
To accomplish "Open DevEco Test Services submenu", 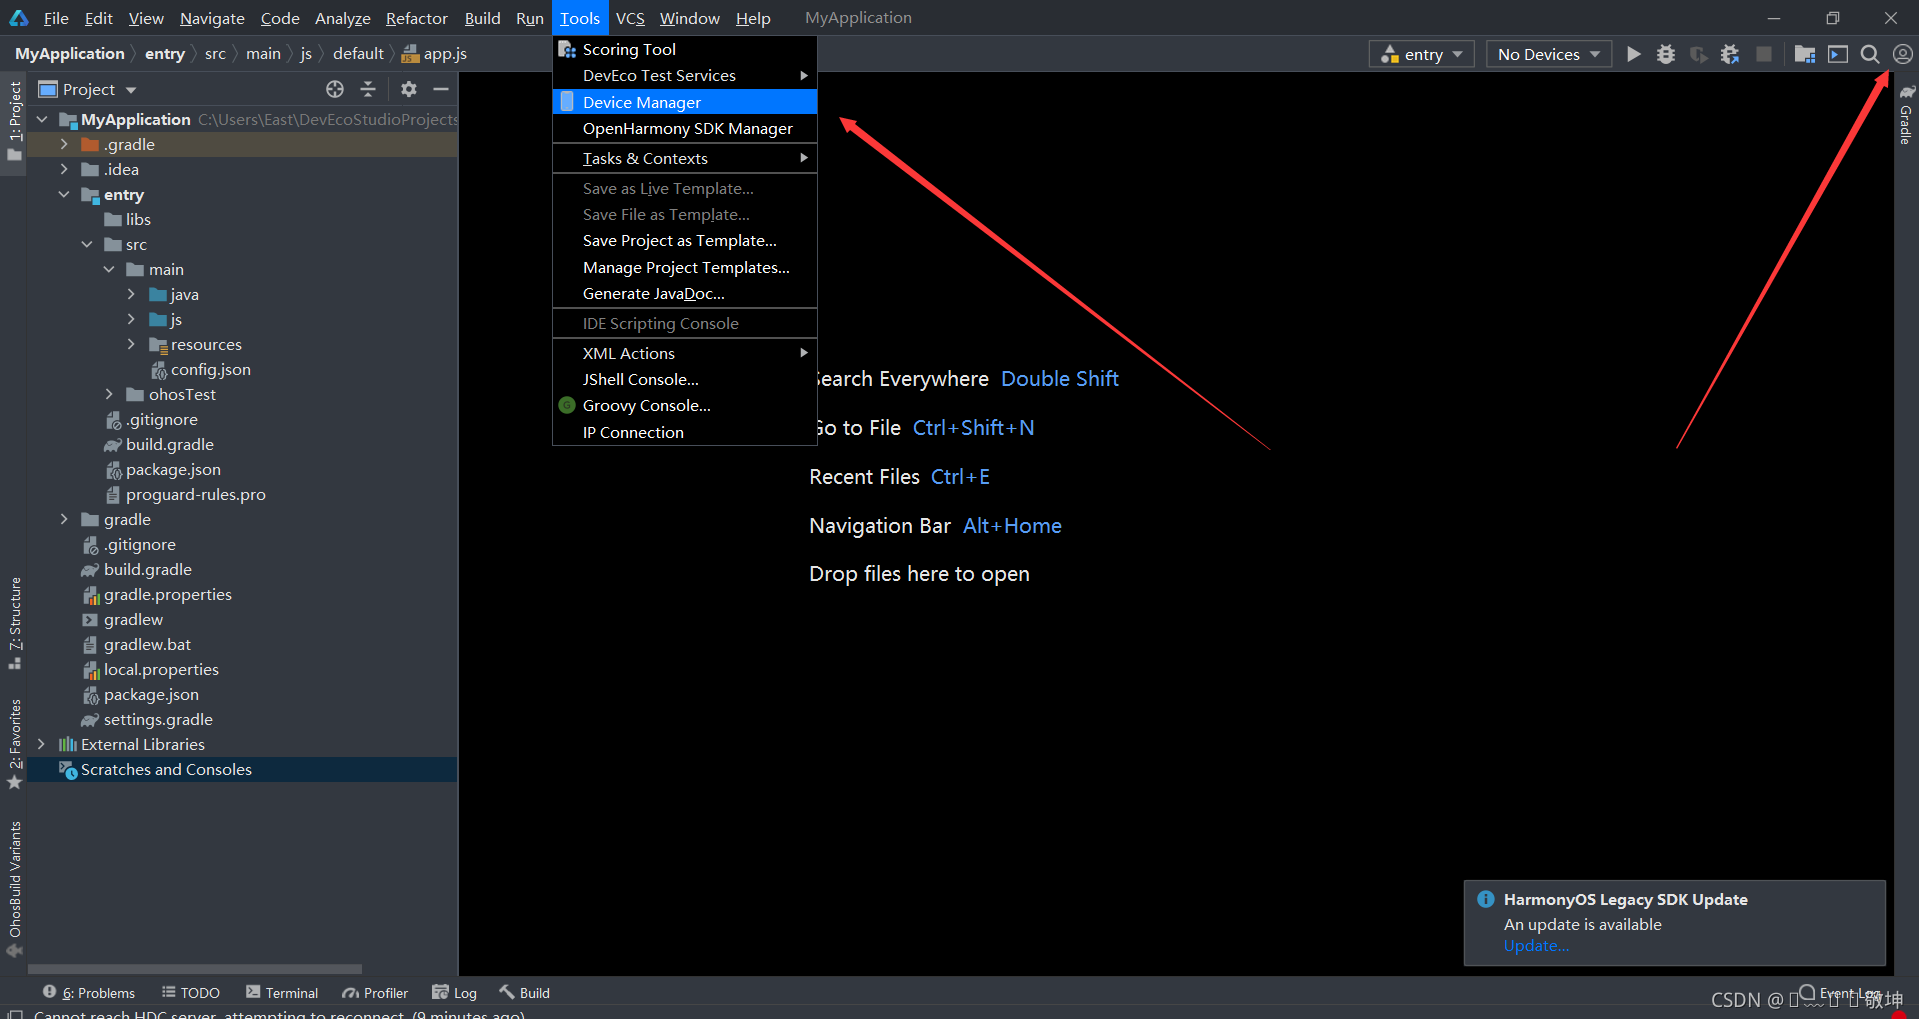I will (685, 75).
